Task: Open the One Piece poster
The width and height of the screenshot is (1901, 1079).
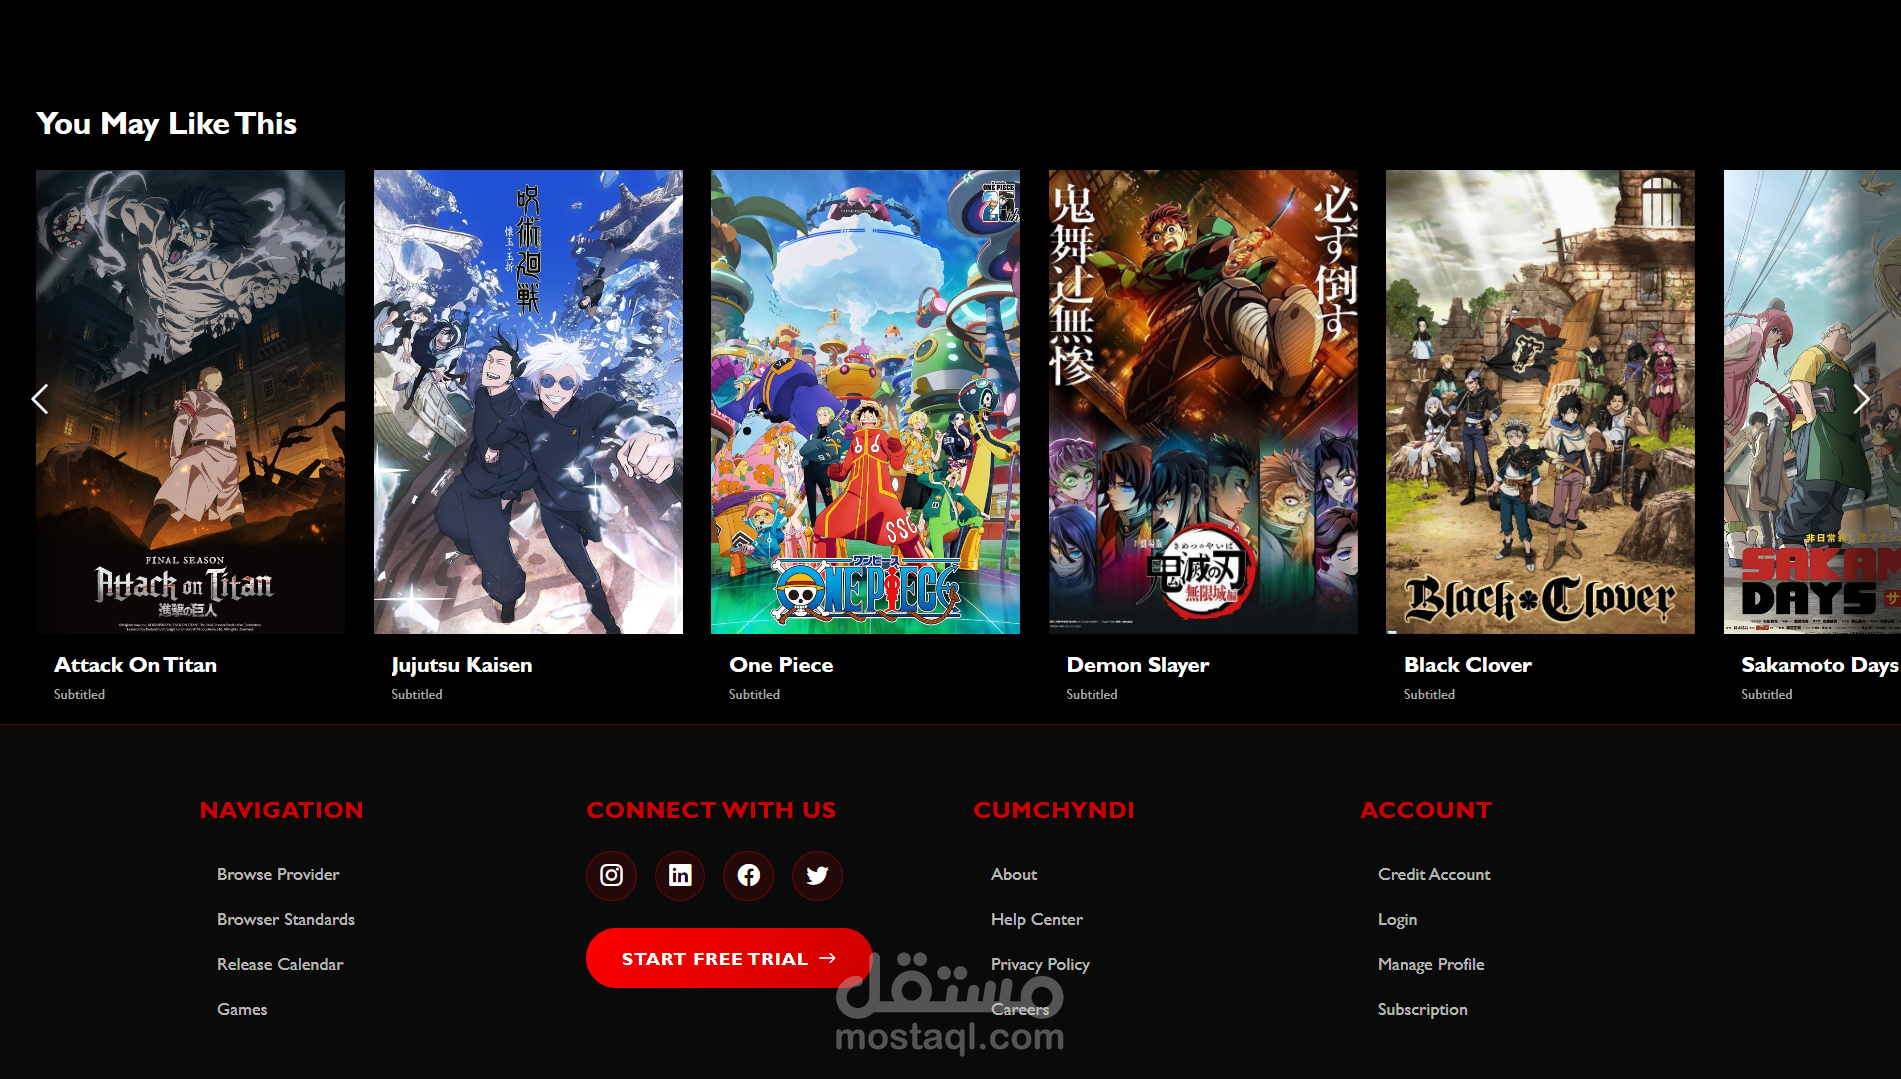Action: [865, 402]
